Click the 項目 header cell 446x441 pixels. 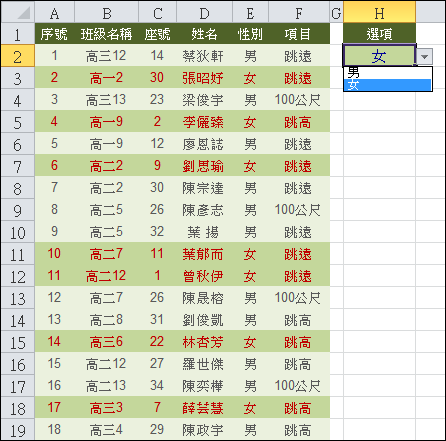tap(299, 34)
